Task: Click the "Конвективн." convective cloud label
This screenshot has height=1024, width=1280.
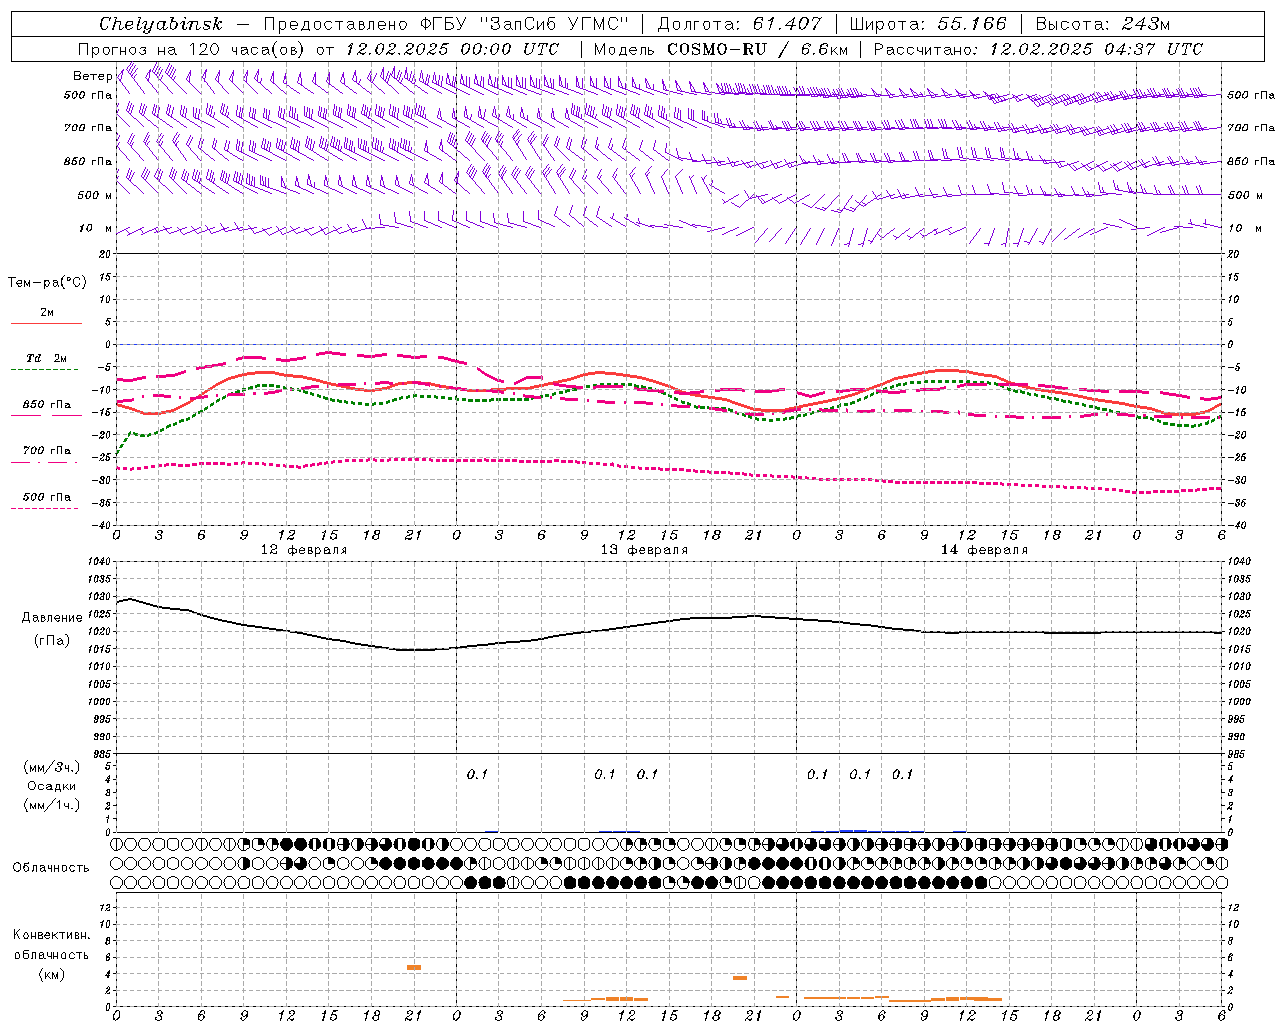Action: [x=51, y=935]
